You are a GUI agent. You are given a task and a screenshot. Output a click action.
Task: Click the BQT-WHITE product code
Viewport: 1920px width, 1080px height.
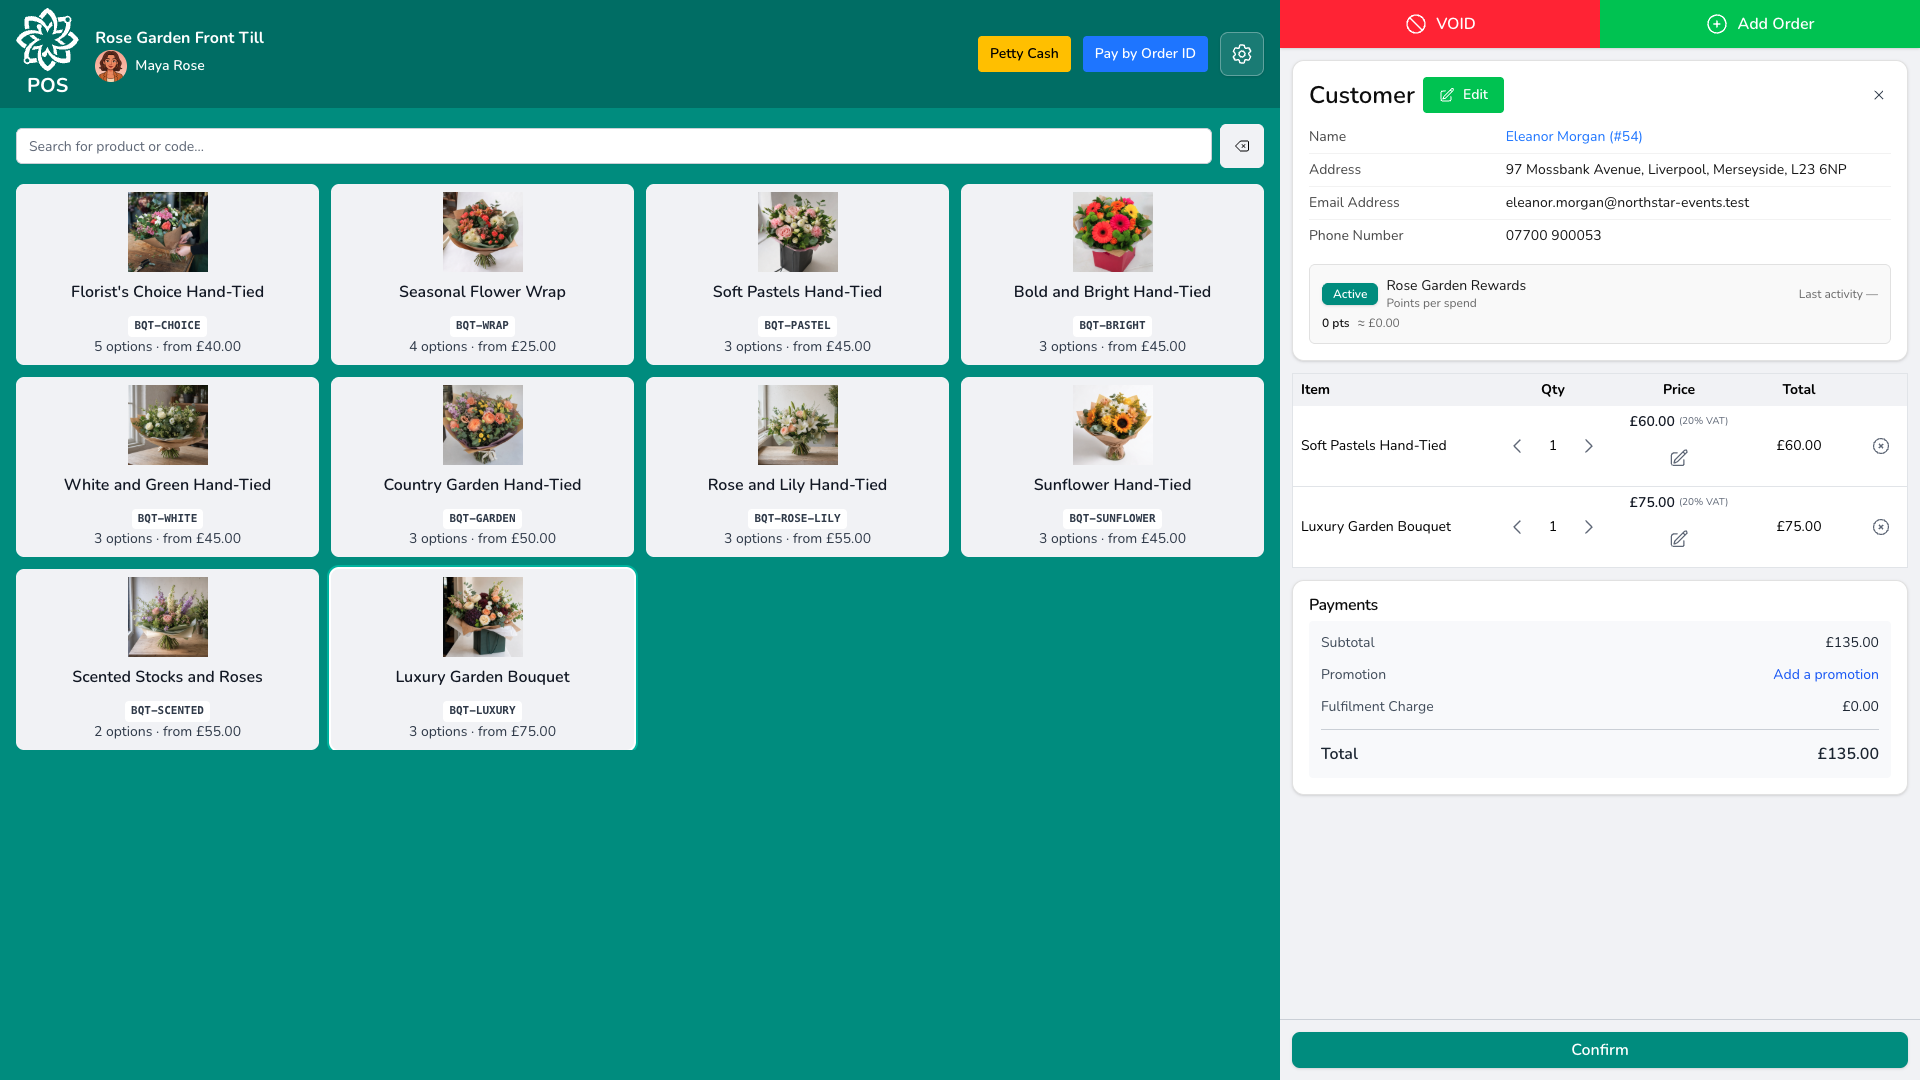click(x=168, y=519)
